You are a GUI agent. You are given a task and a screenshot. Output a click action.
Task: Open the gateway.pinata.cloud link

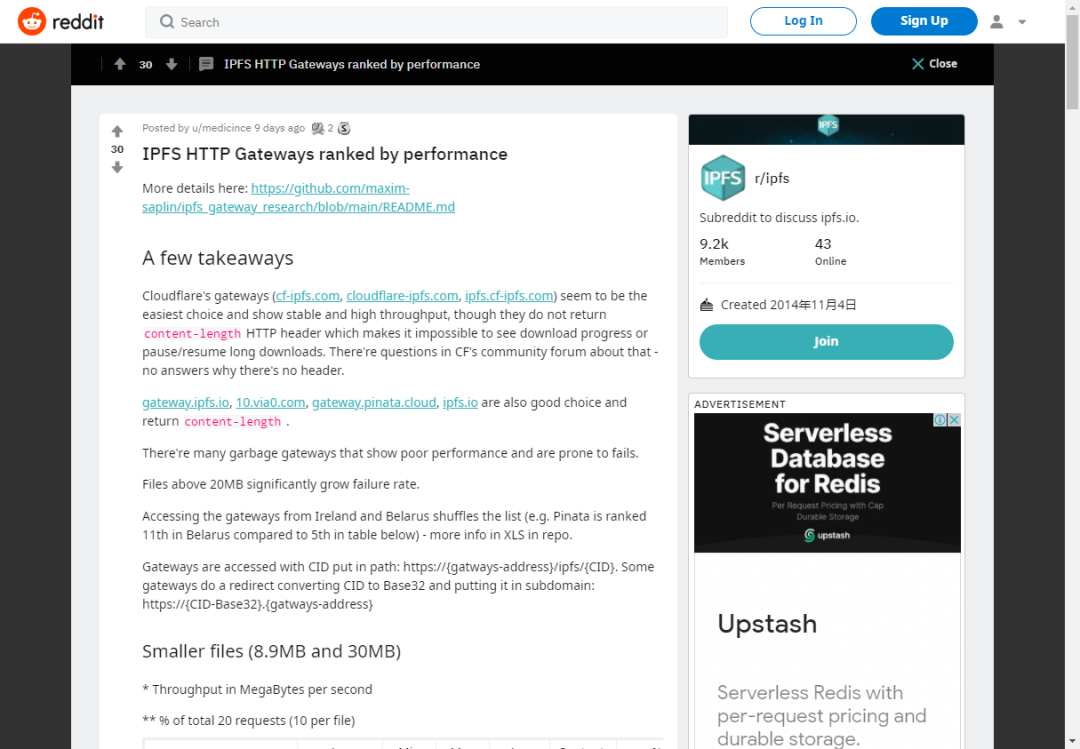click(374, 402)
